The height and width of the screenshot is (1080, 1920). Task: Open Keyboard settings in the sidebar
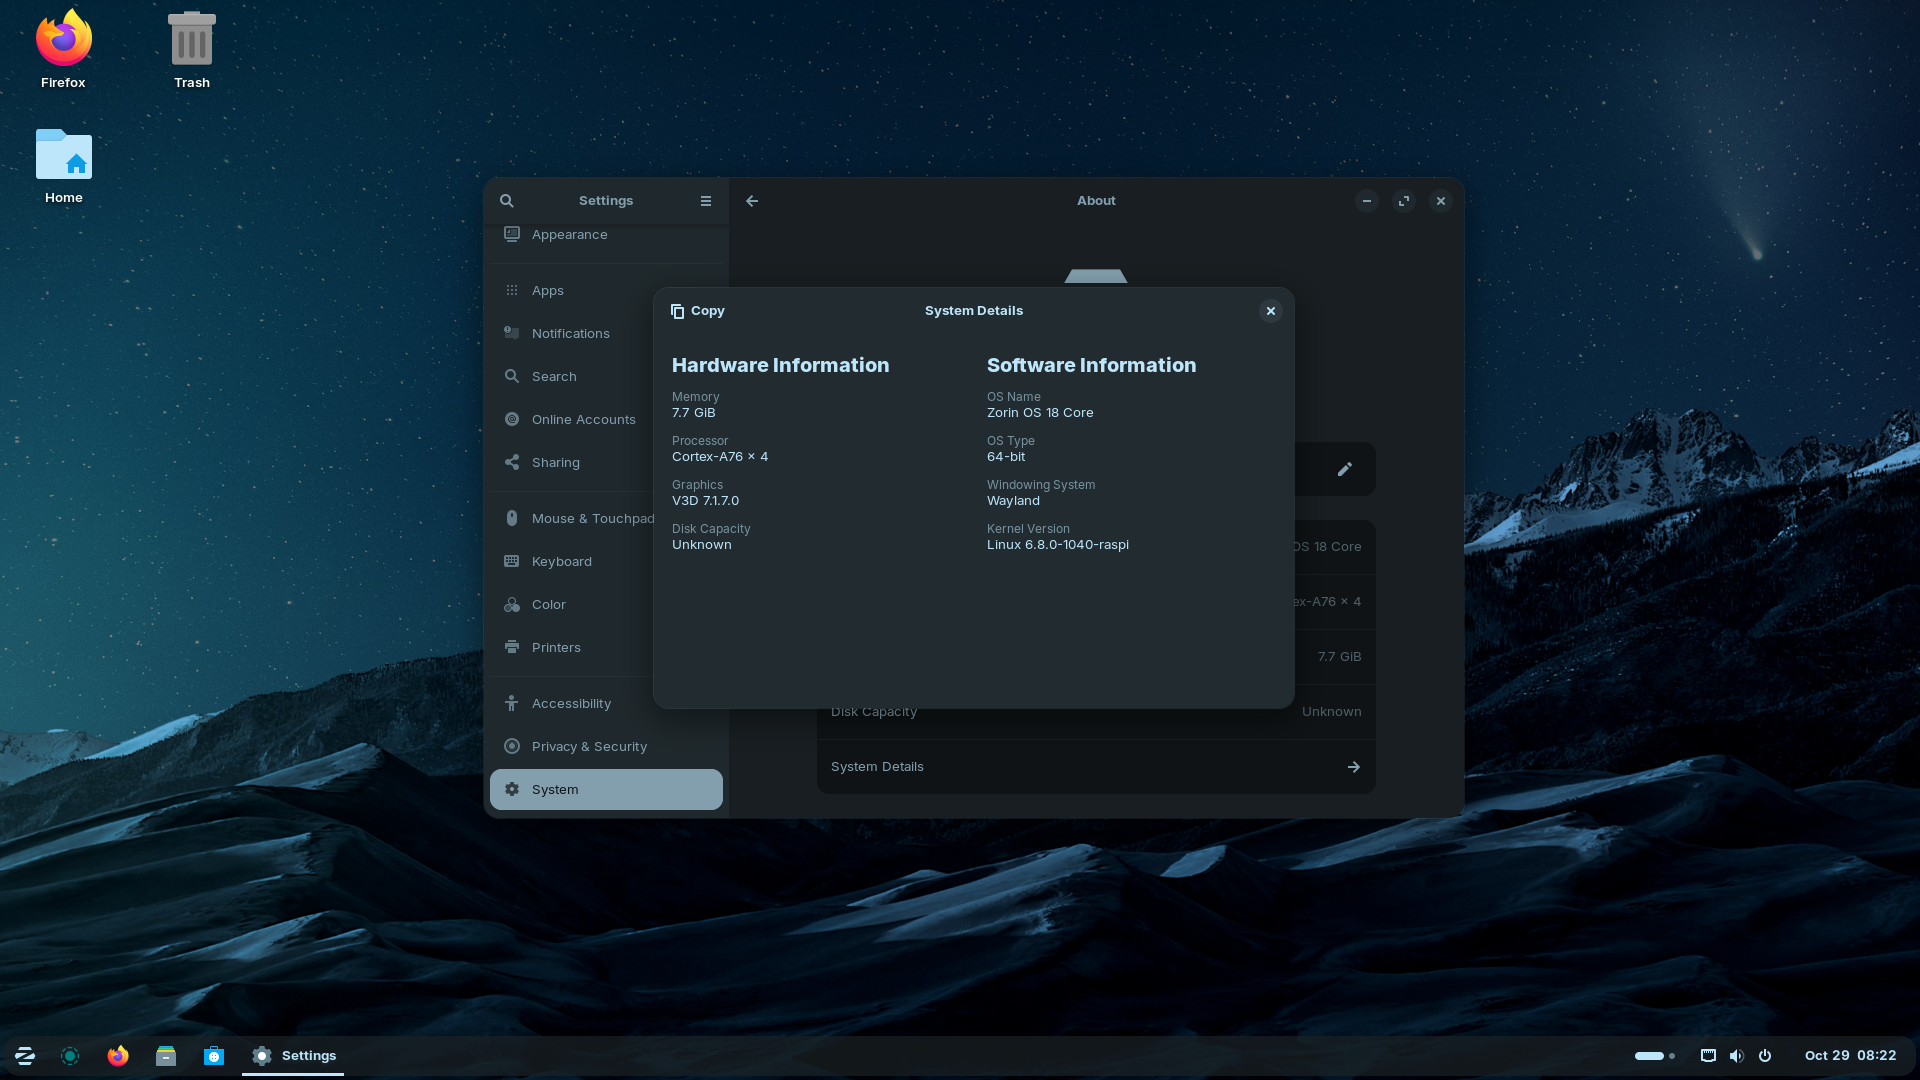561,562
